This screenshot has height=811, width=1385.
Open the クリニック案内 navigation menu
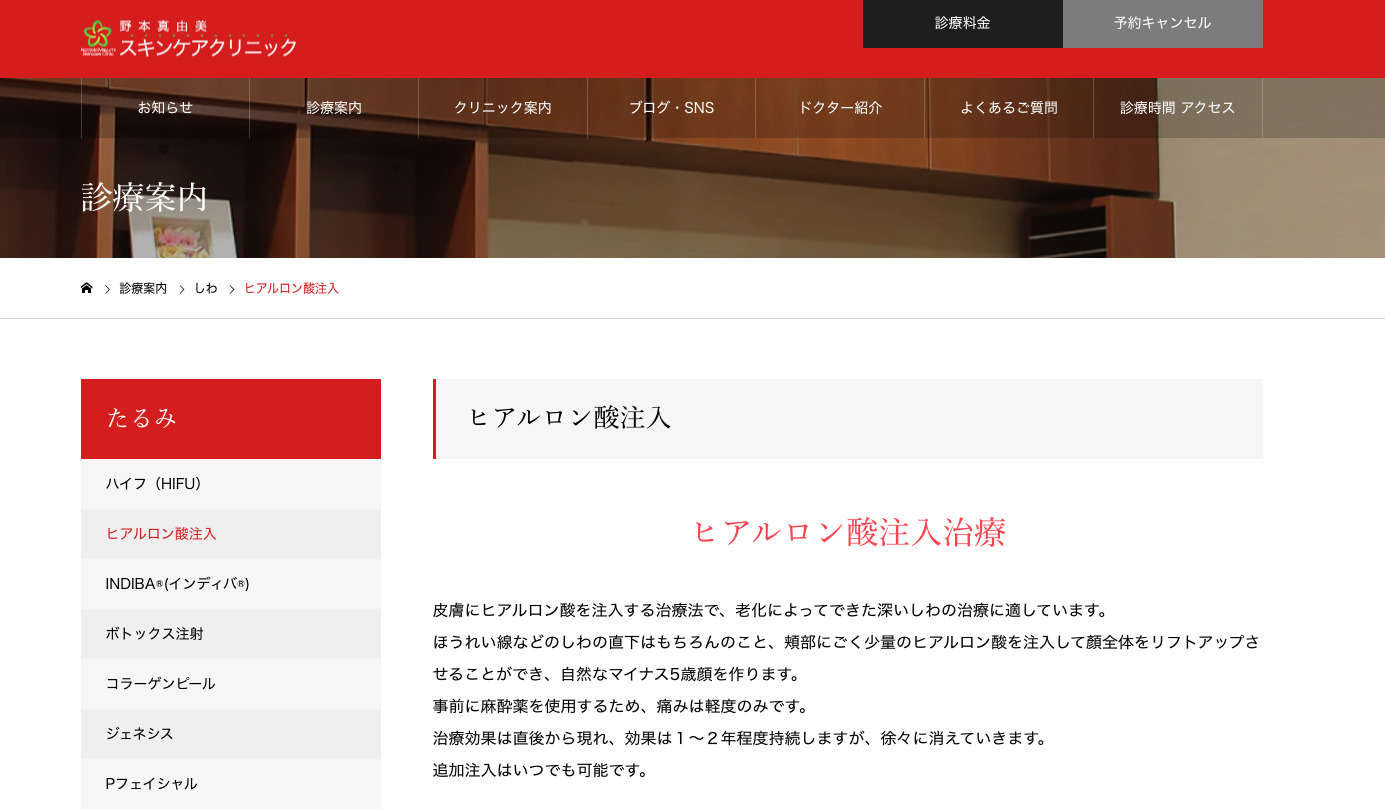pyautogui.click(x=502, y=107)
